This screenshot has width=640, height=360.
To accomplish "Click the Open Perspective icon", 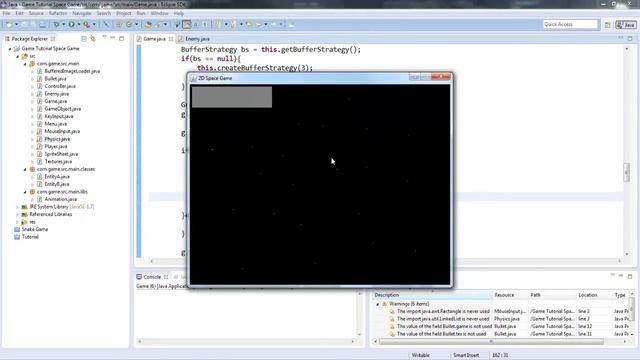I will [607, 25].
